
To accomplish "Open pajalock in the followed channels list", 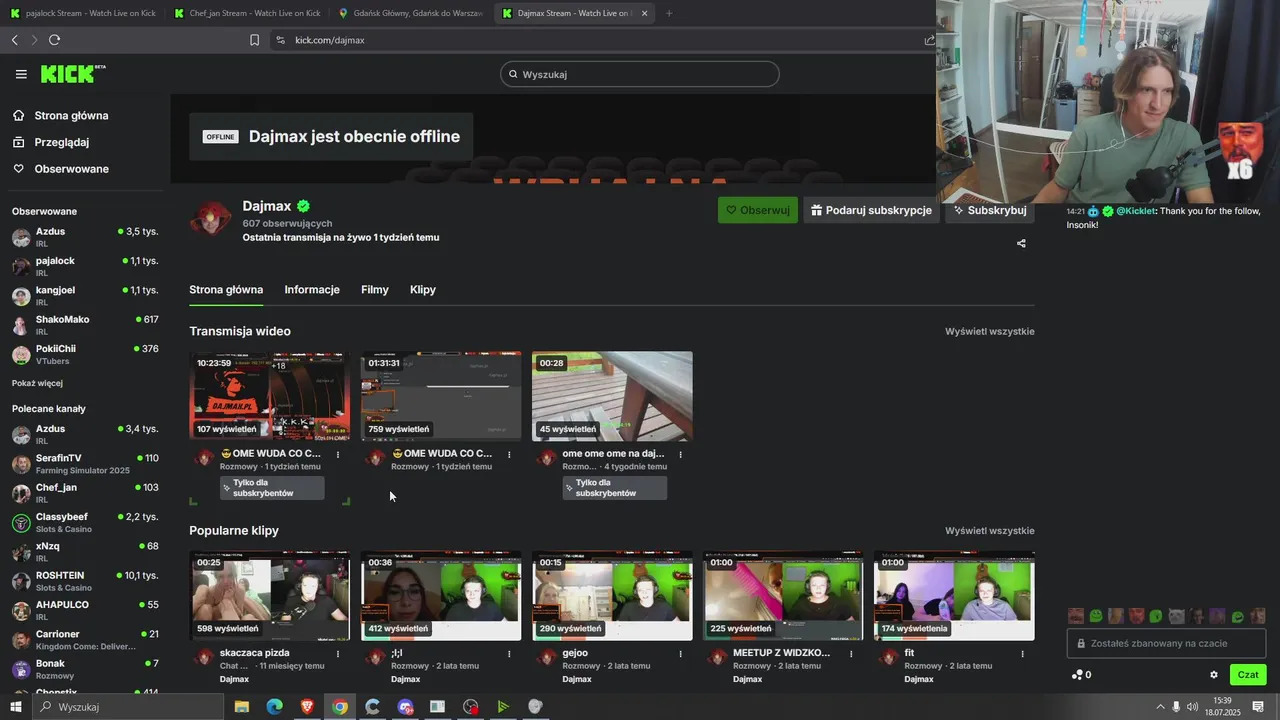I will tap(85, 266).
